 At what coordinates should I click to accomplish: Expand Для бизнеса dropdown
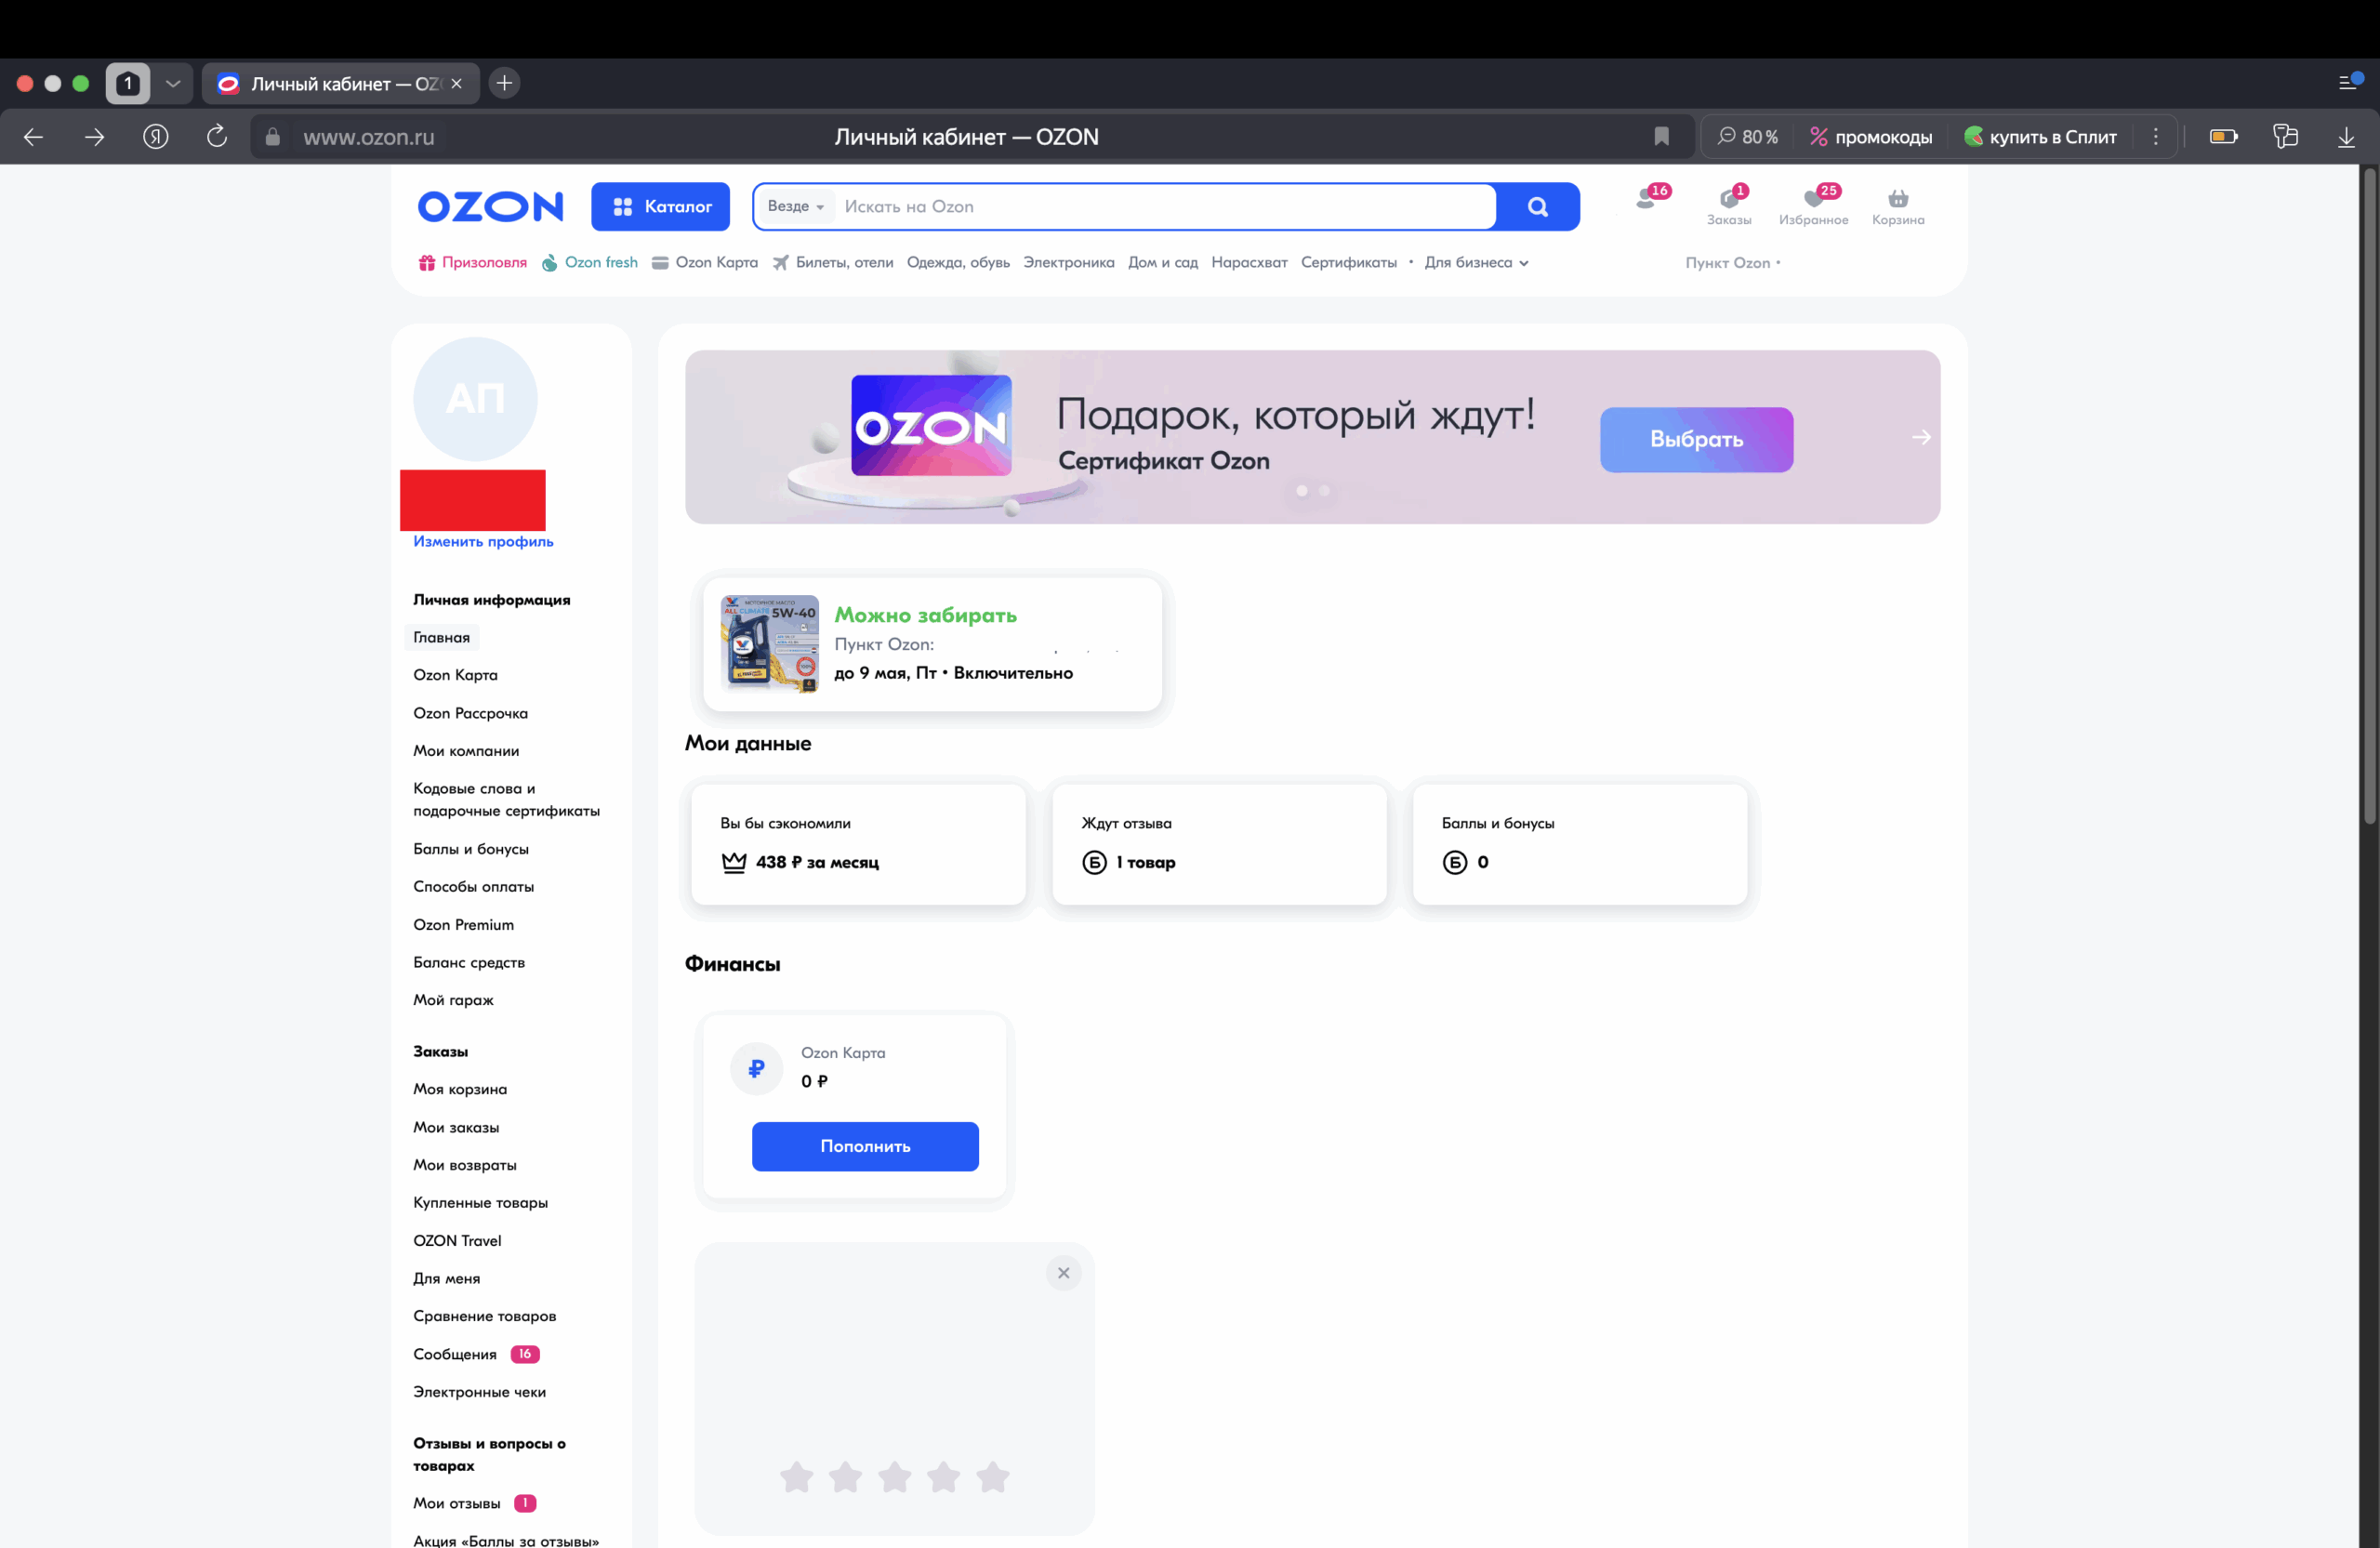click(x=1476, y=263)
